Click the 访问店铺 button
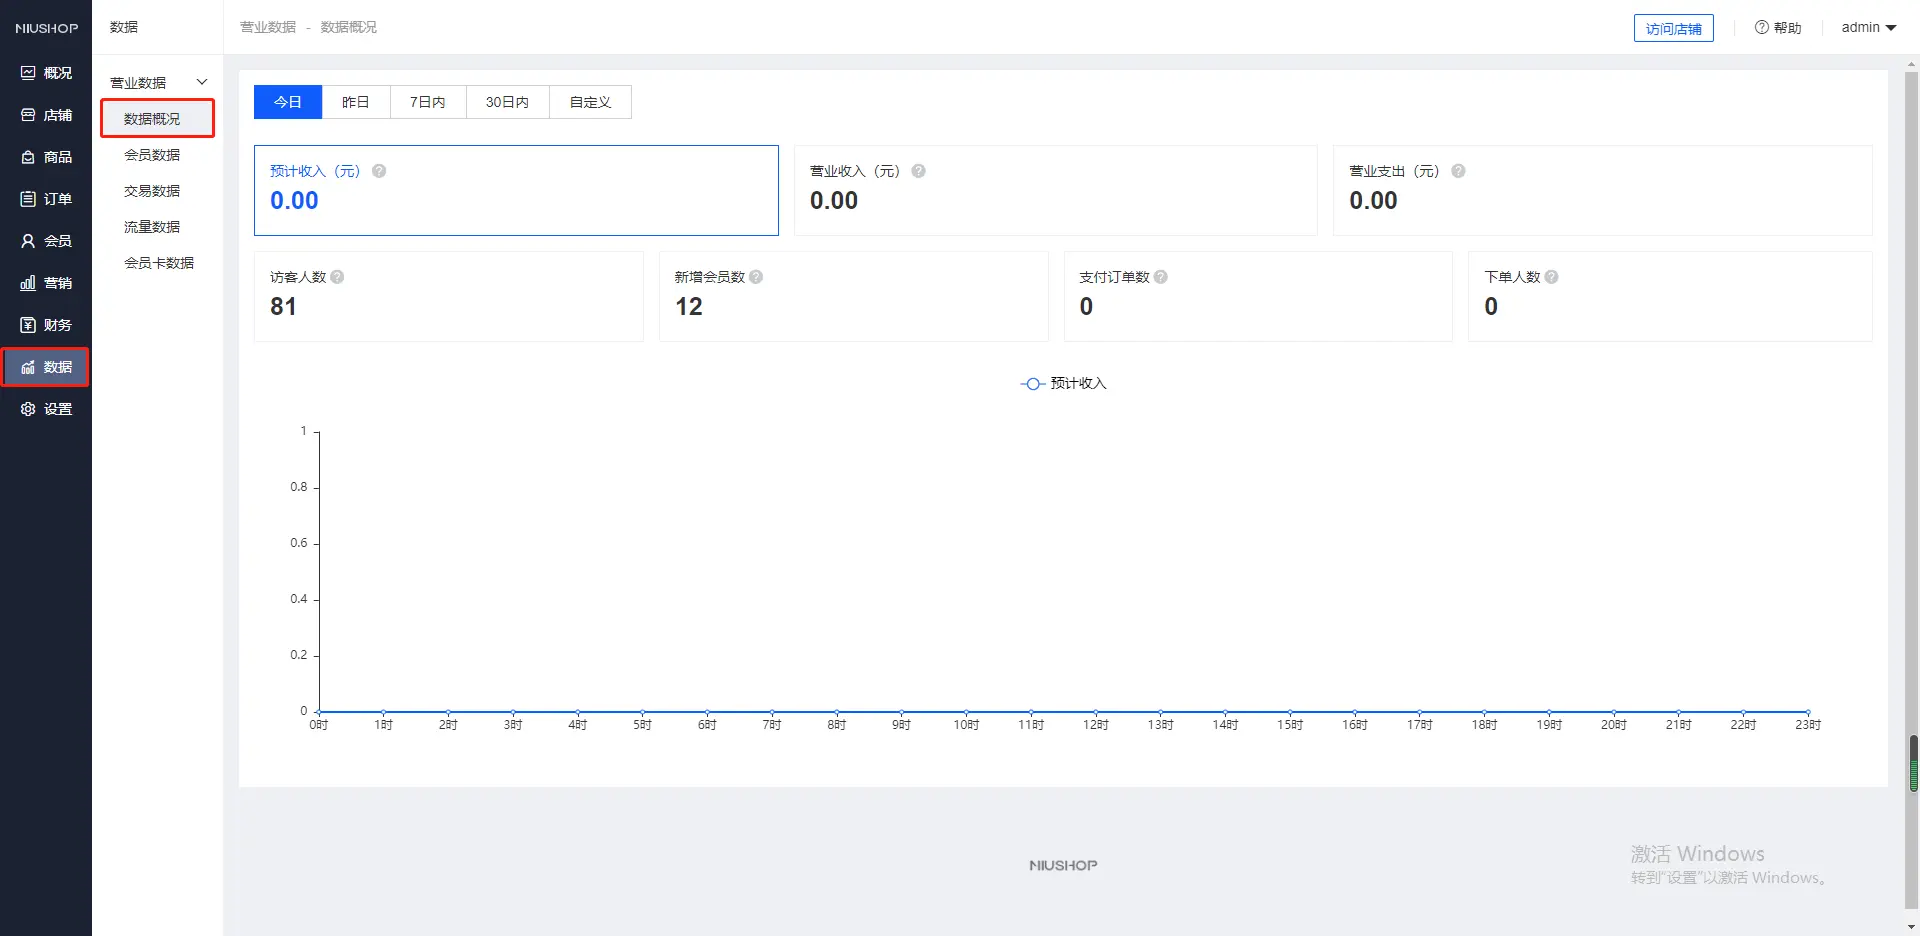 tap(1673, 28)
